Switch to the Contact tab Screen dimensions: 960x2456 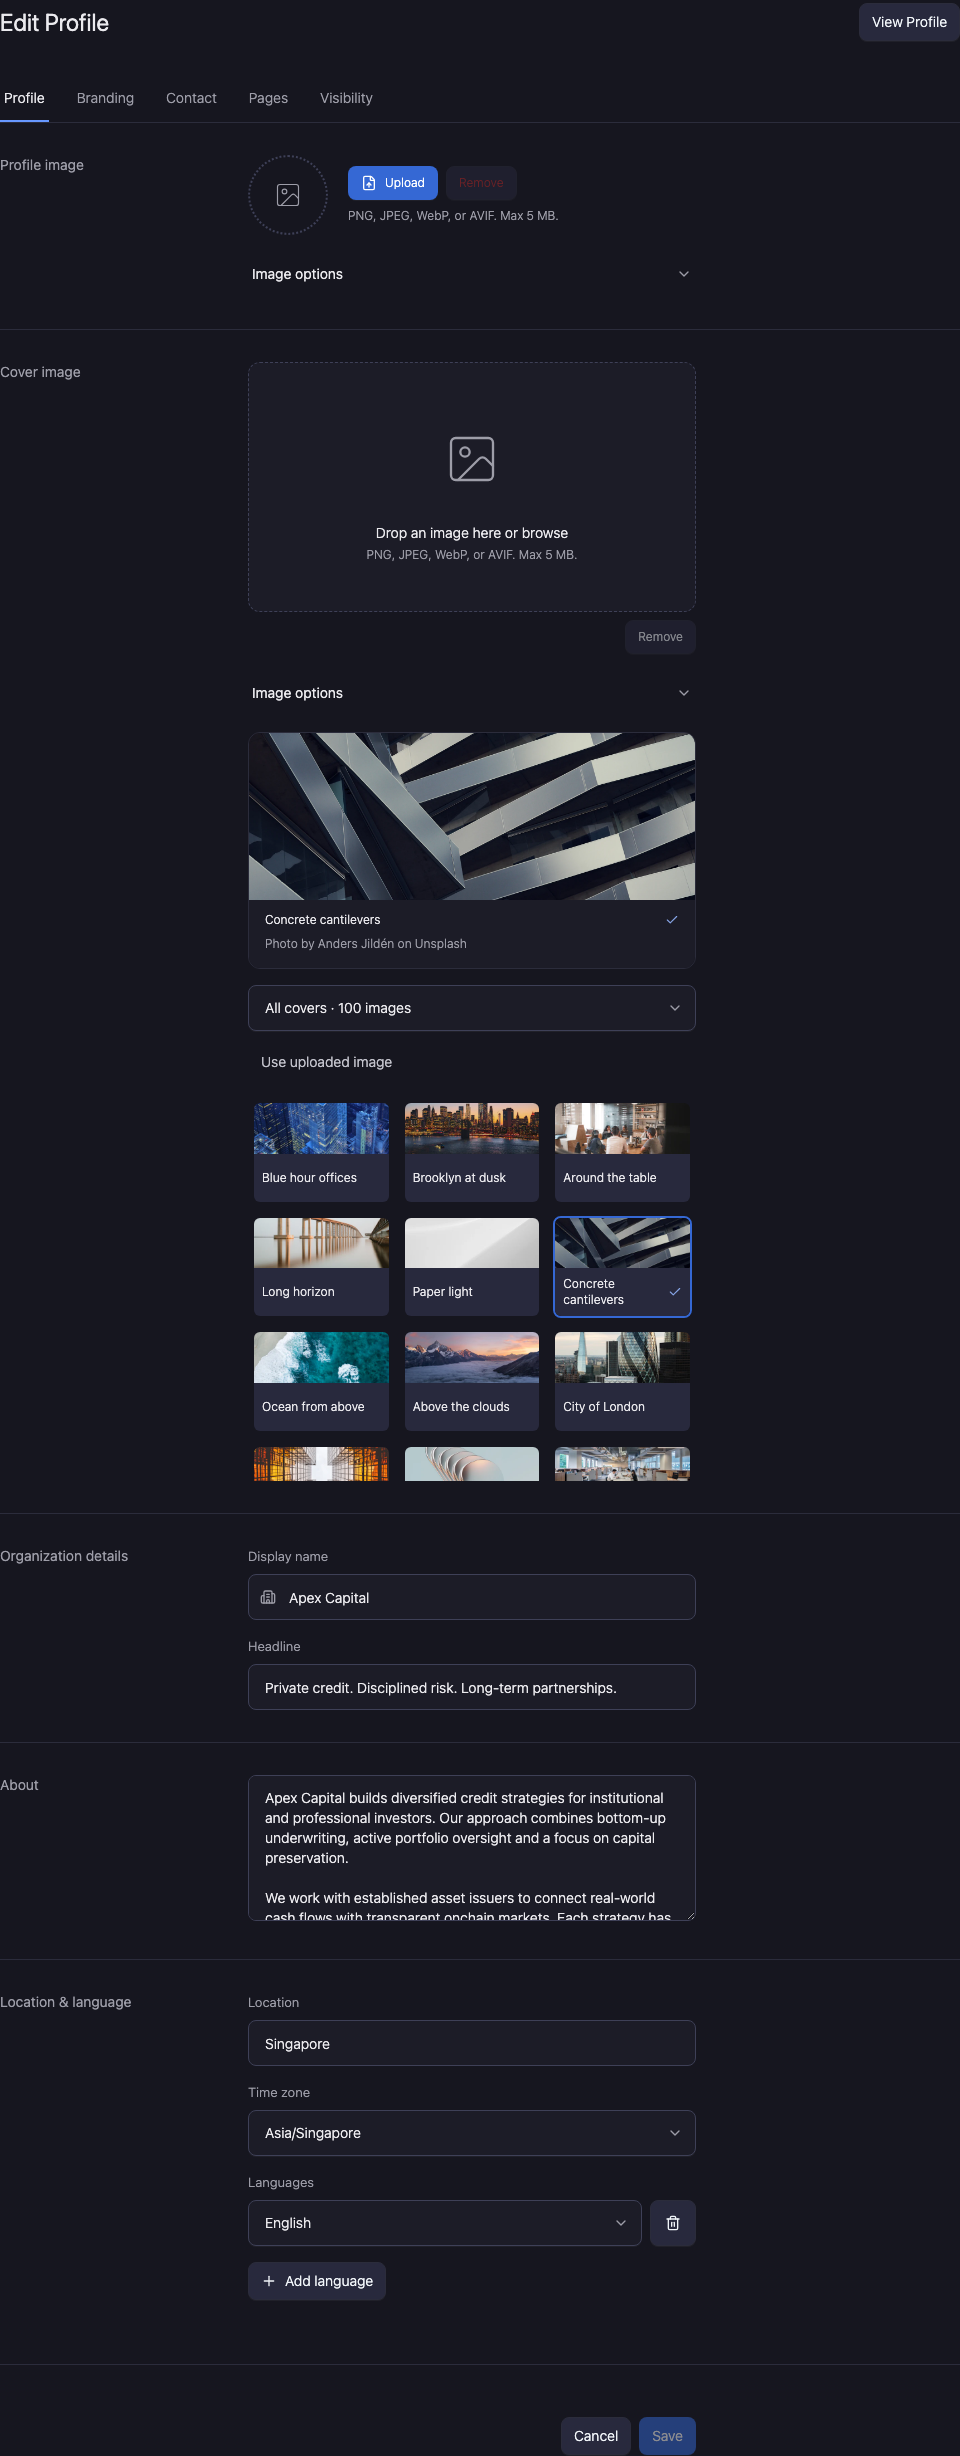tap(191, 98)
